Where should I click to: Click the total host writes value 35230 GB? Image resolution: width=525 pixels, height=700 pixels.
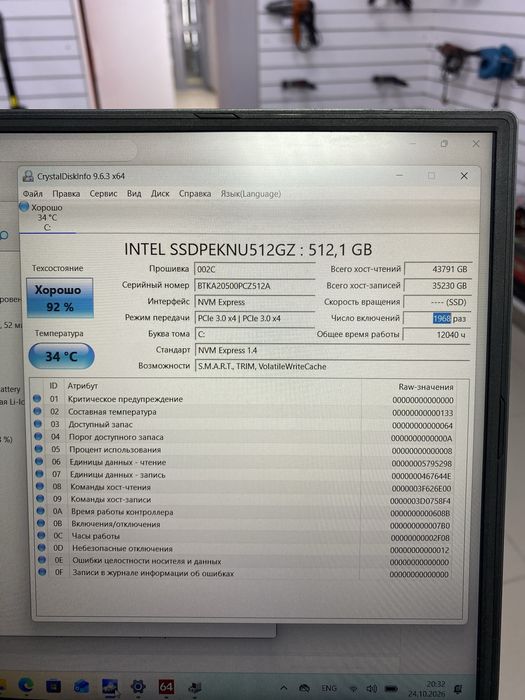pos(437,286)
